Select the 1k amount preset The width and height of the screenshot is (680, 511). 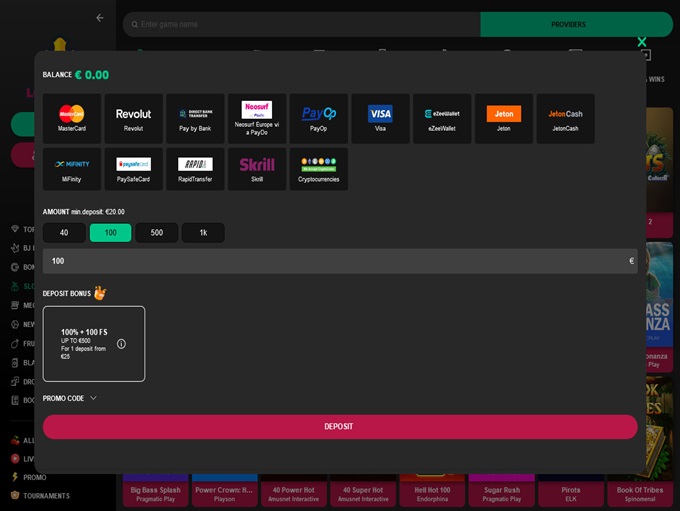point(203,233)
